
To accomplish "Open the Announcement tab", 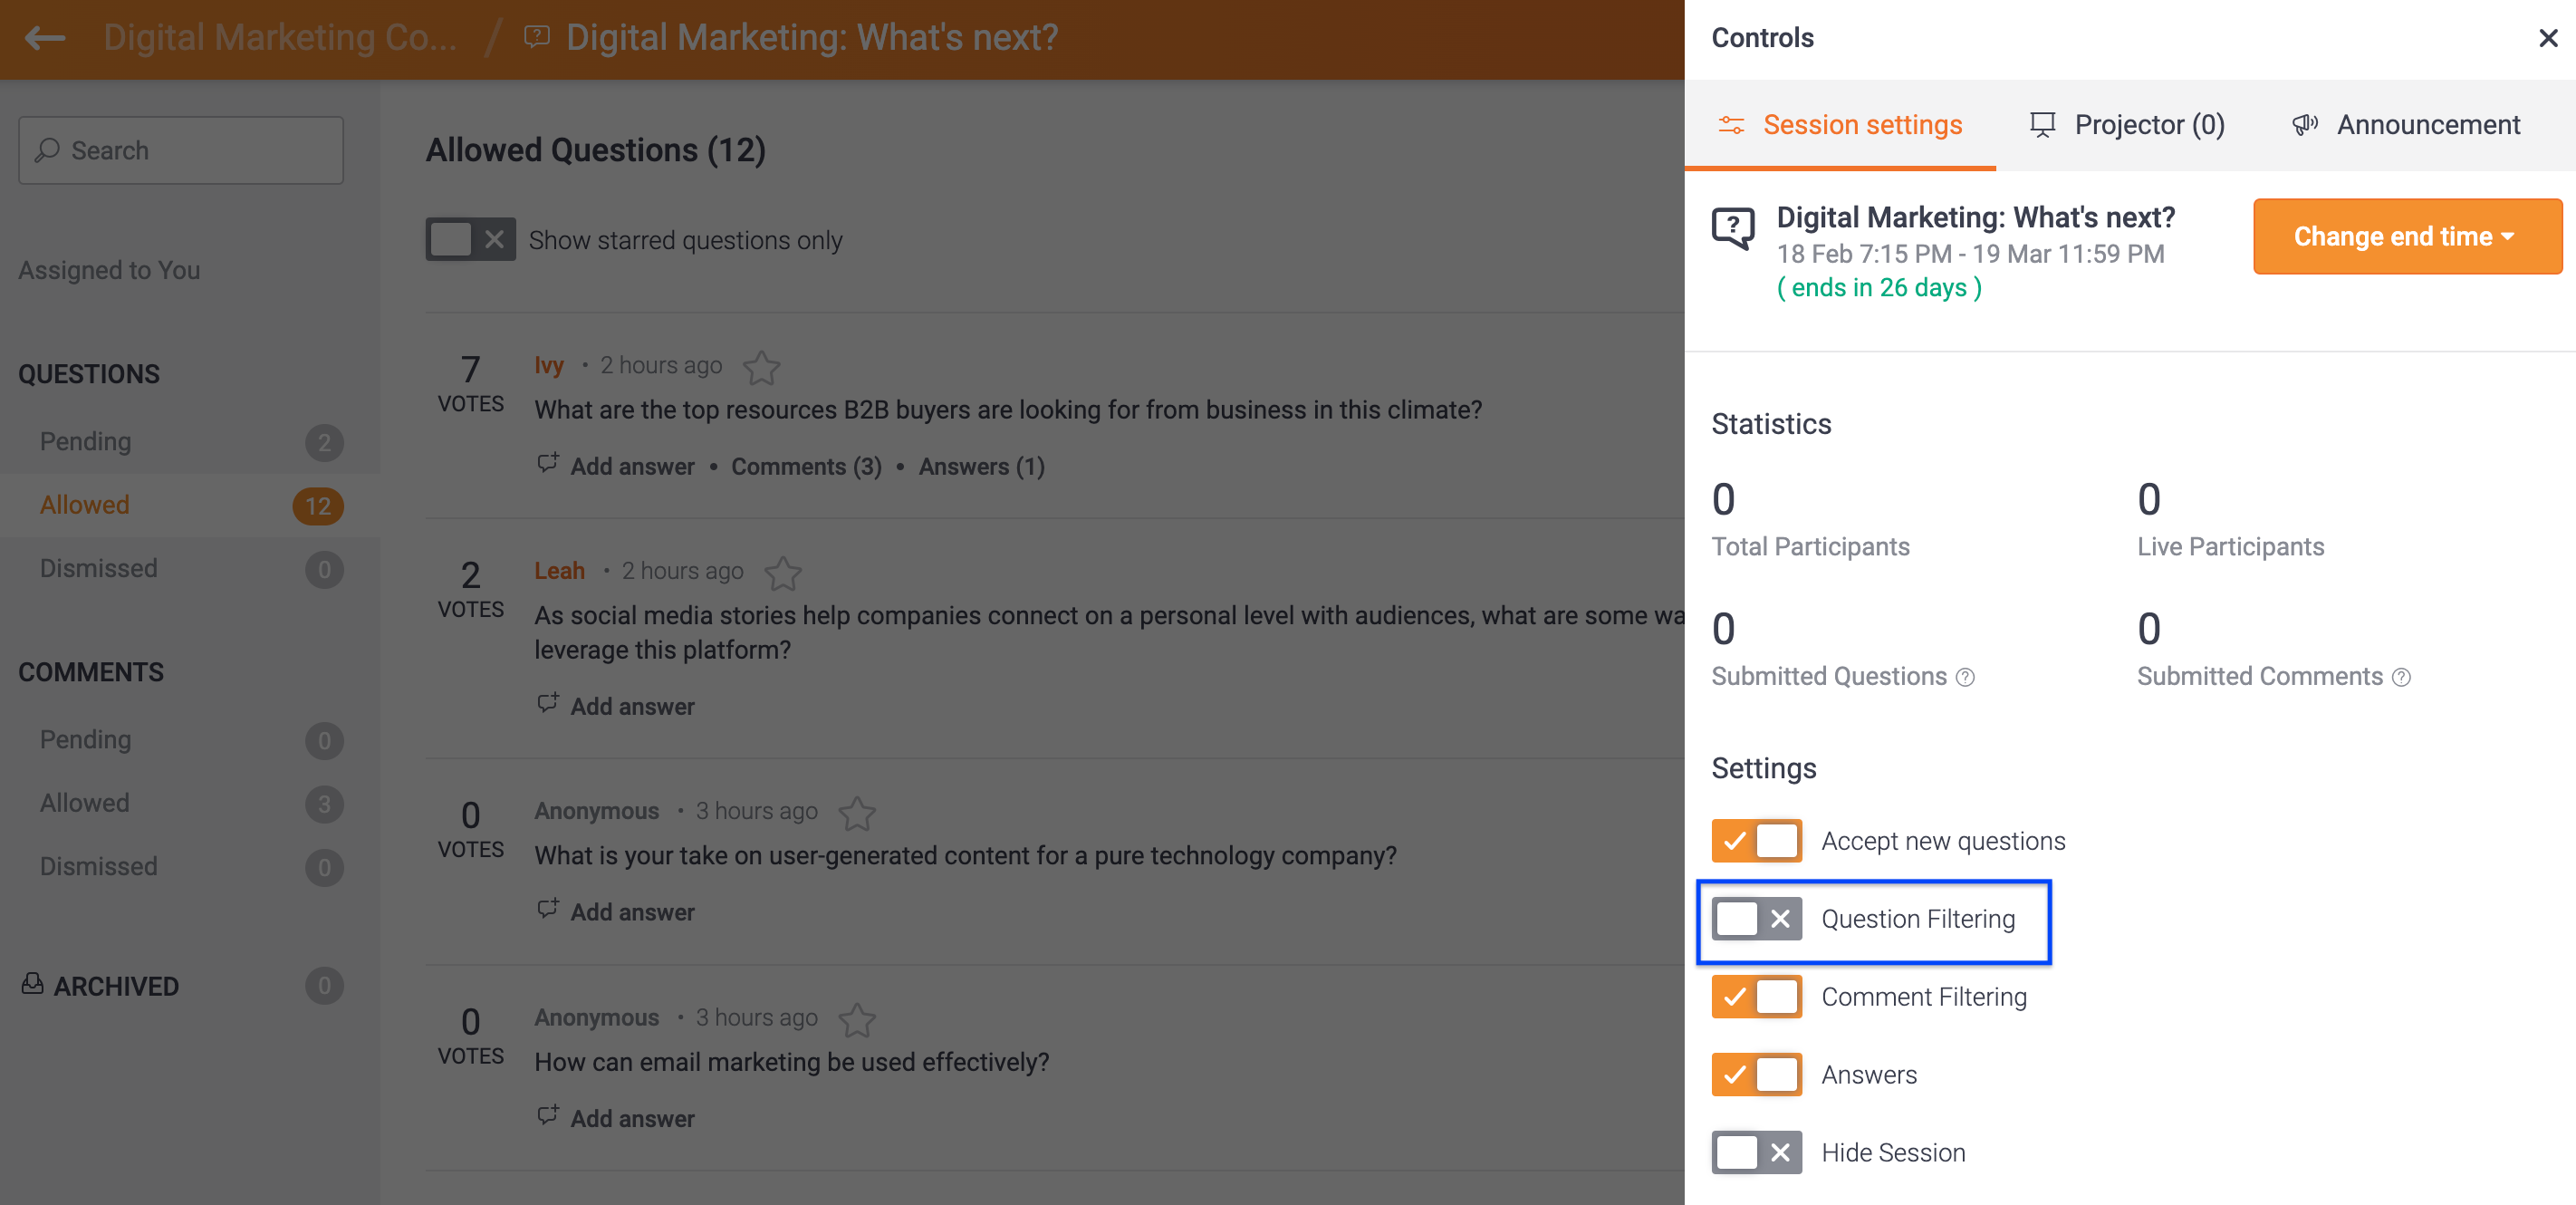I will click(2427, 124).
